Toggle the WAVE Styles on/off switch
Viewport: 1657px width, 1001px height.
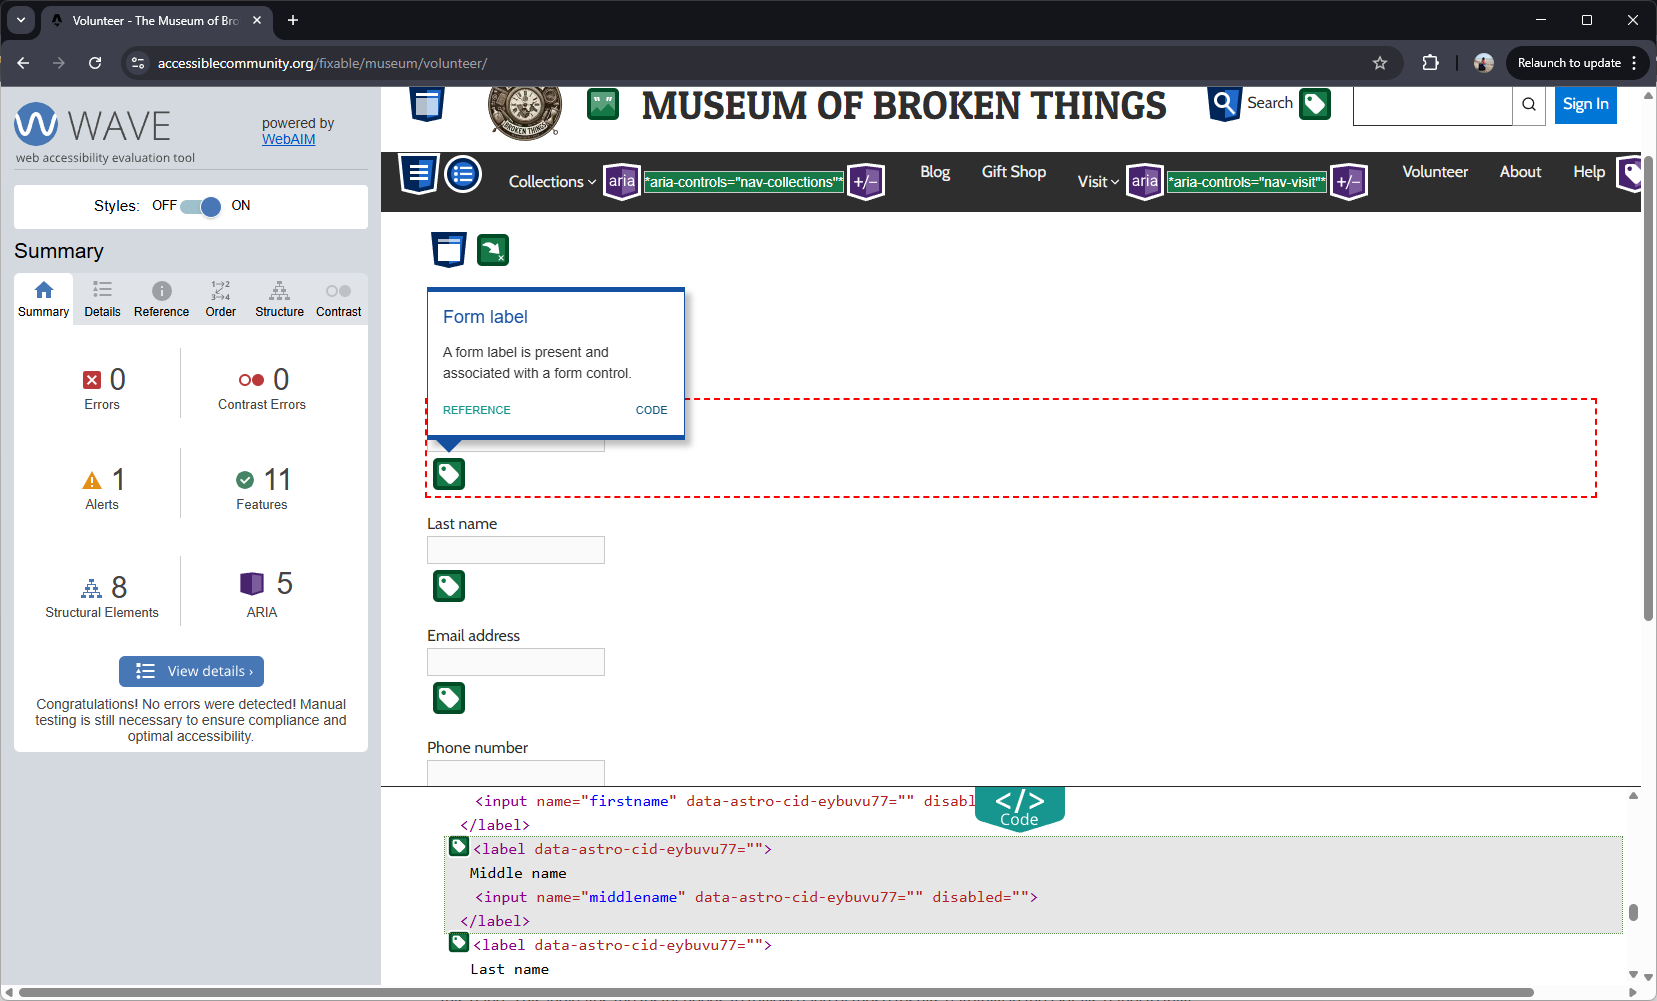coord(200,206)
